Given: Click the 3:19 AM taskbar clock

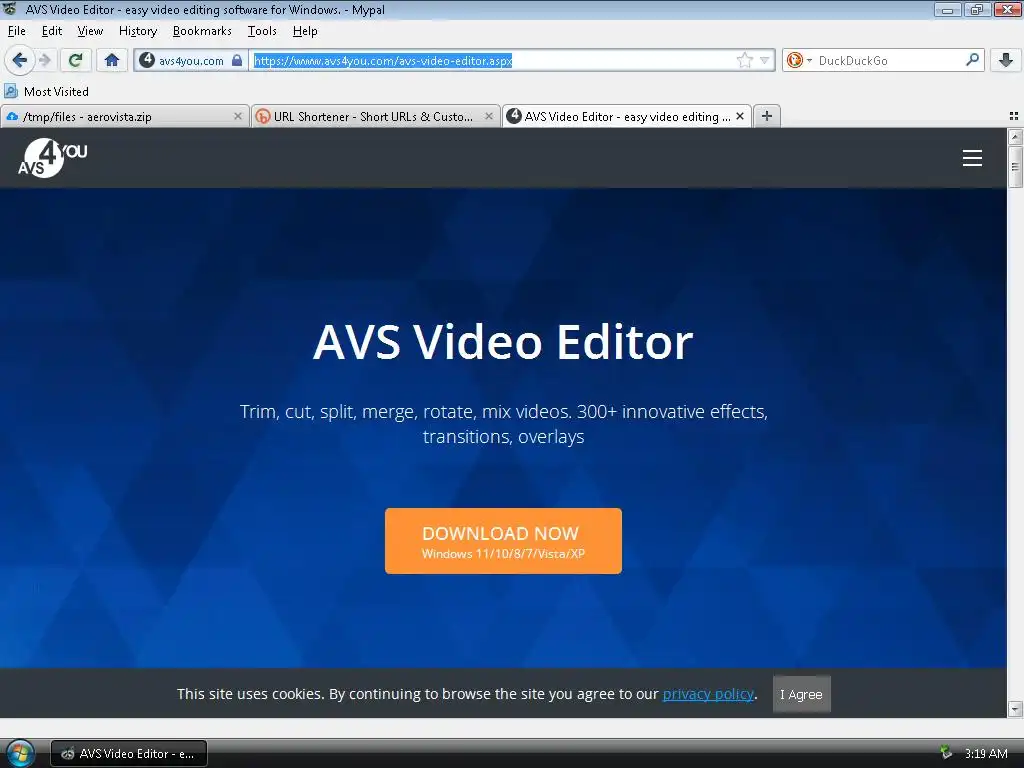Looking at the screenshot, I should point(985,754).
